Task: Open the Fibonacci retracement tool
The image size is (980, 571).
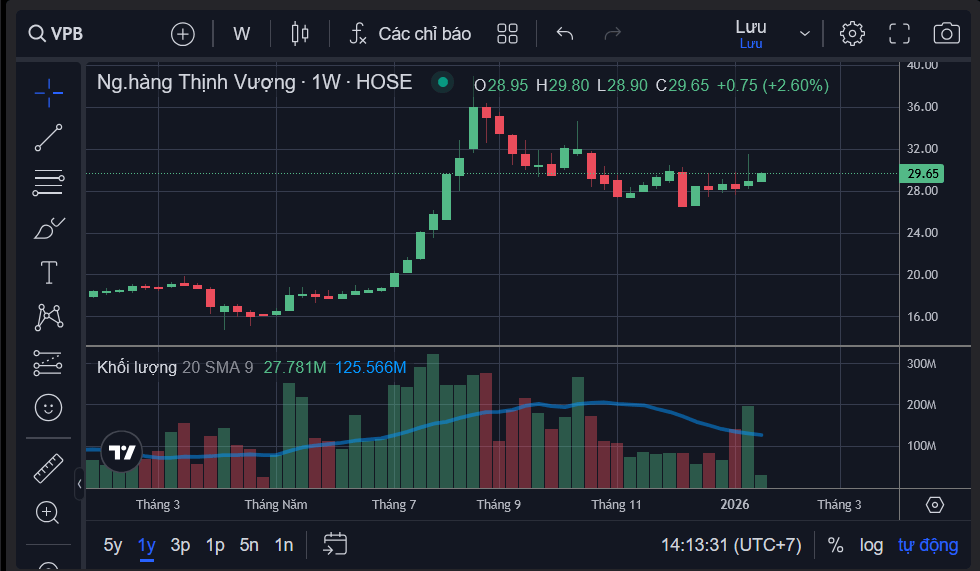Action: (x=48, y=182)
